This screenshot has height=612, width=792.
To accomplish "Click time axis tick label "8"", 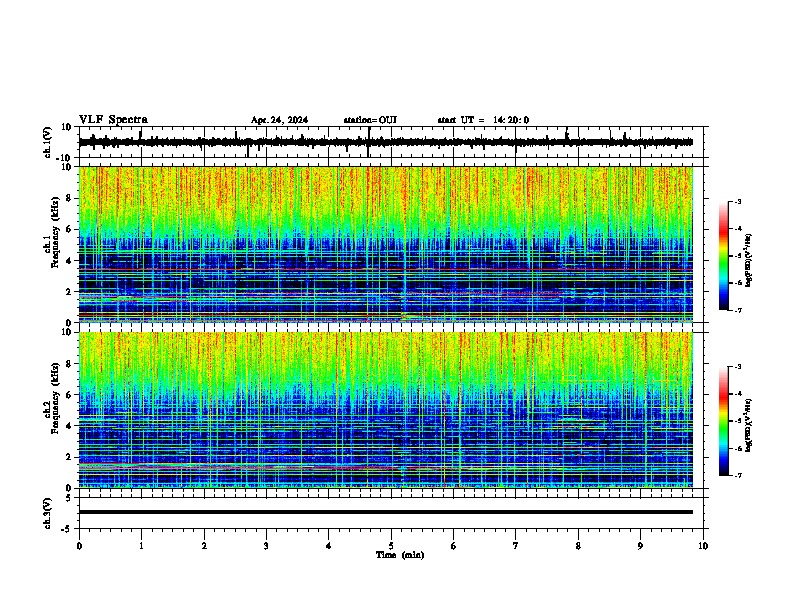I will (x=578, y=545).
